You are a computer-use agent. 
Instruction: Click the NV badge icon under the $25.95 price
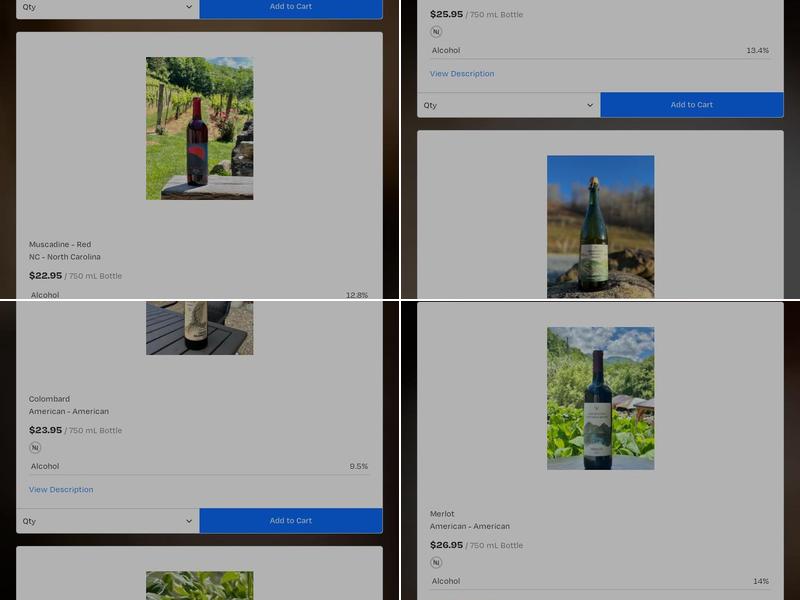tap(436, 32)
